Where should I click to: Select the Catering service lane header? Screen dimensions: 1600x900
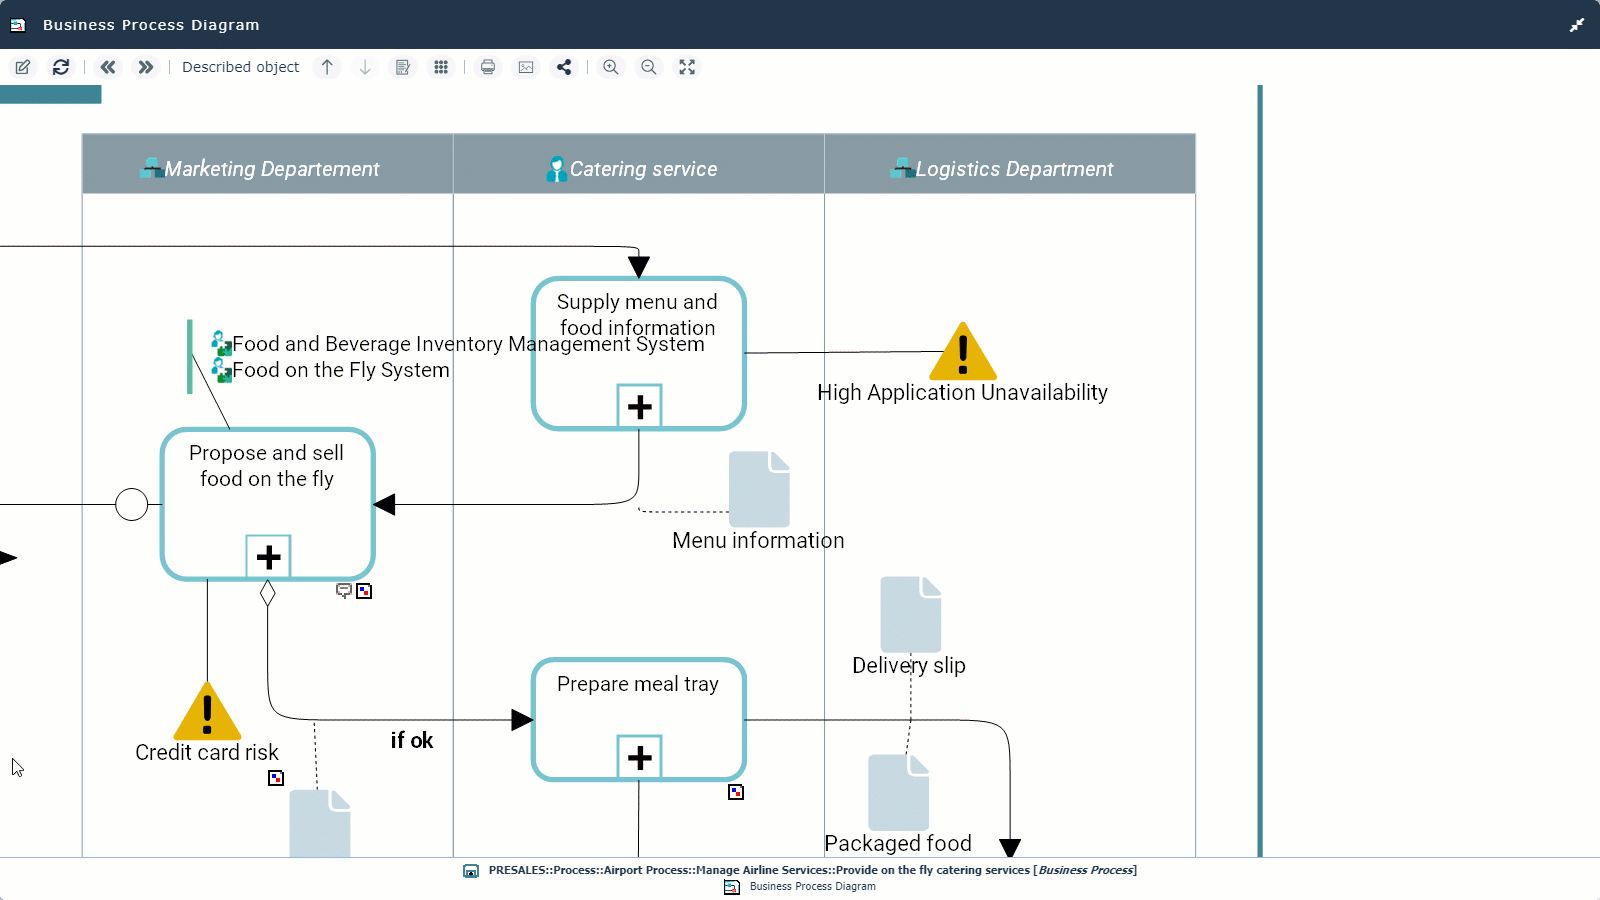(x=639, y=164)
